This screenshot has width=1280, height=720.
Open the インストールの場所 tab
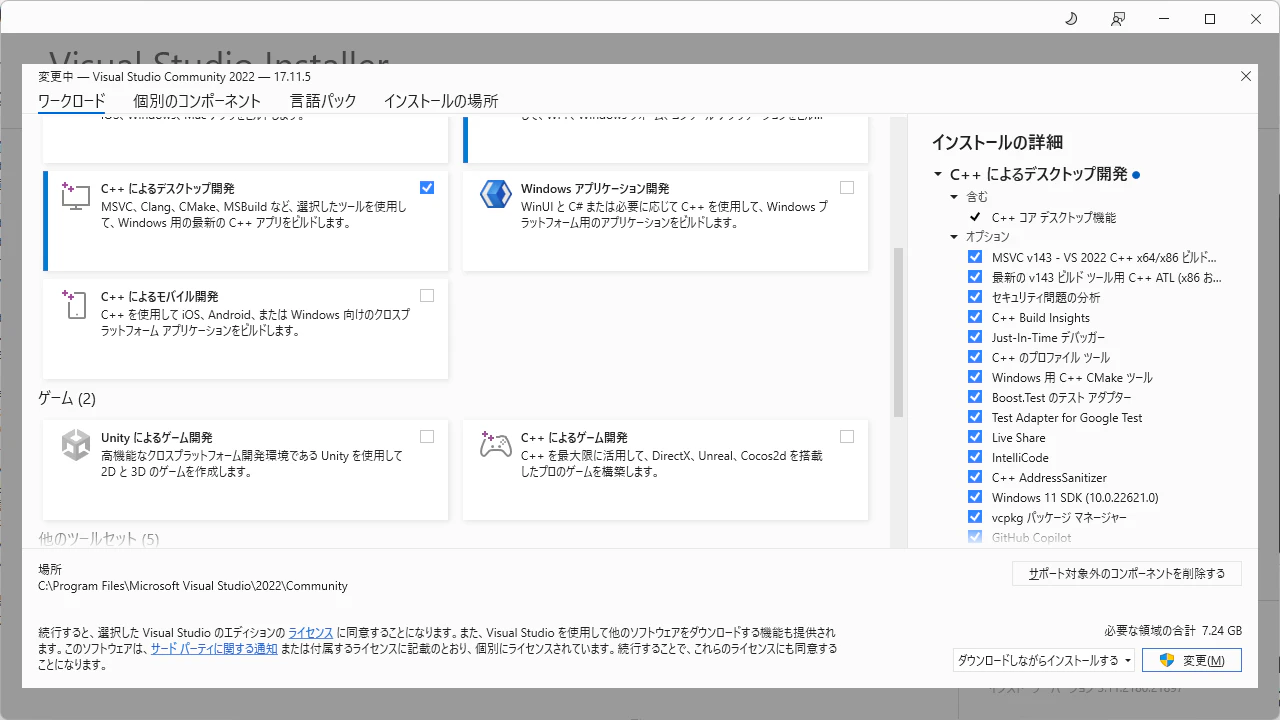(441, 101)
